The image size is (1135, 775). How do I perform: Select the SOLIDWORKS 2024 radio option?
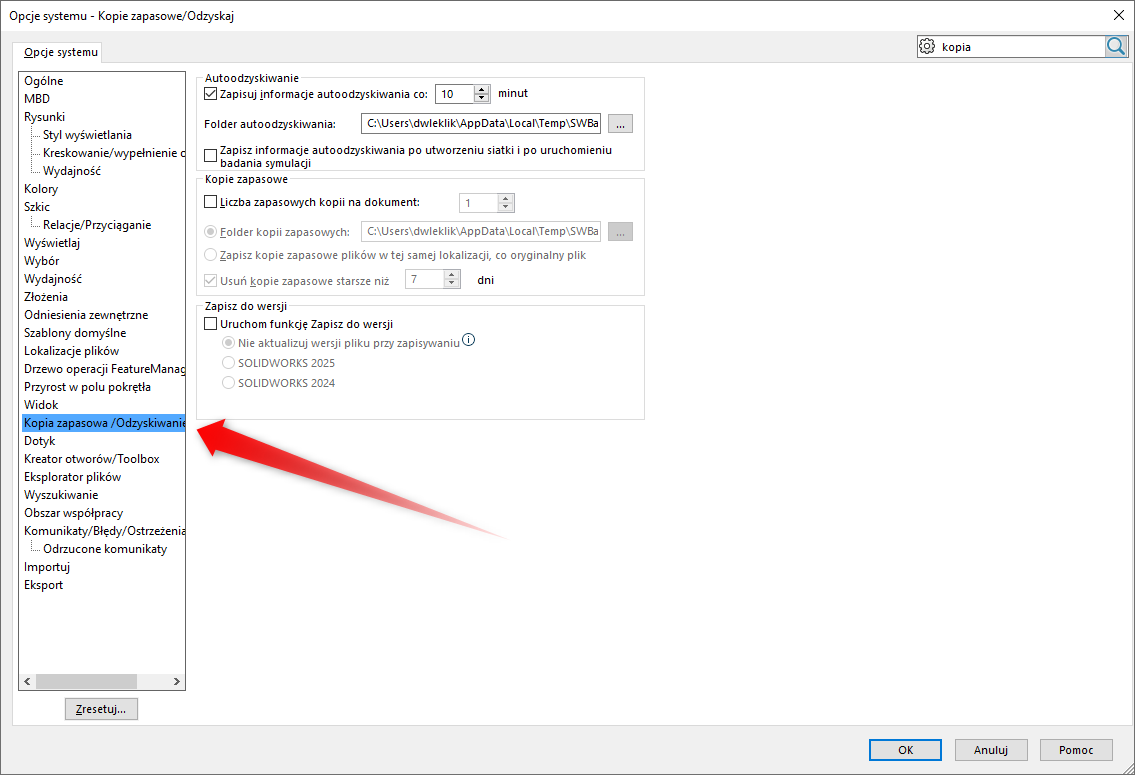tap(228, 383)
